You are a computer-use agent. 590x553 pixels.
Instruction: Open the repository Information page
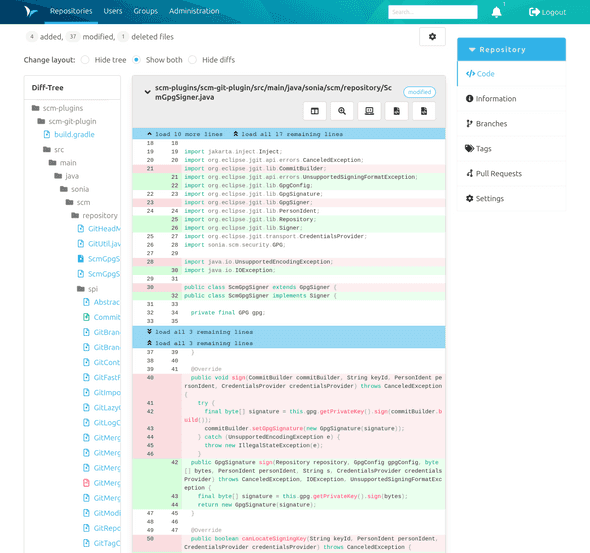(x=511, y=99)
